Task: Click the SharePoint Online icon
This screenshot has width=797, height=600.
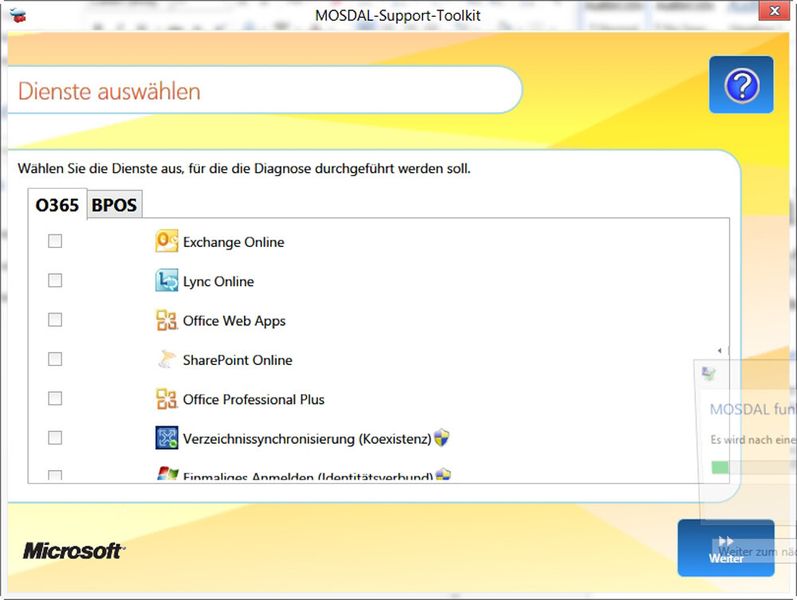Action: [167, 359]
